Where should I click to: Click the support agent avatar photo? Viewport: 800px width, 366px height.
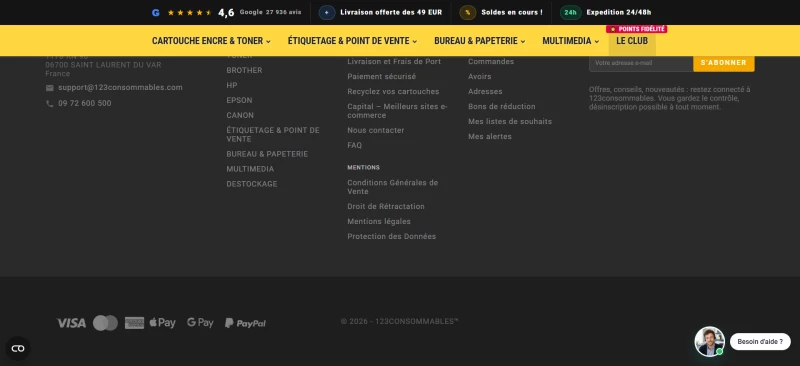click(x=709, y=341)
